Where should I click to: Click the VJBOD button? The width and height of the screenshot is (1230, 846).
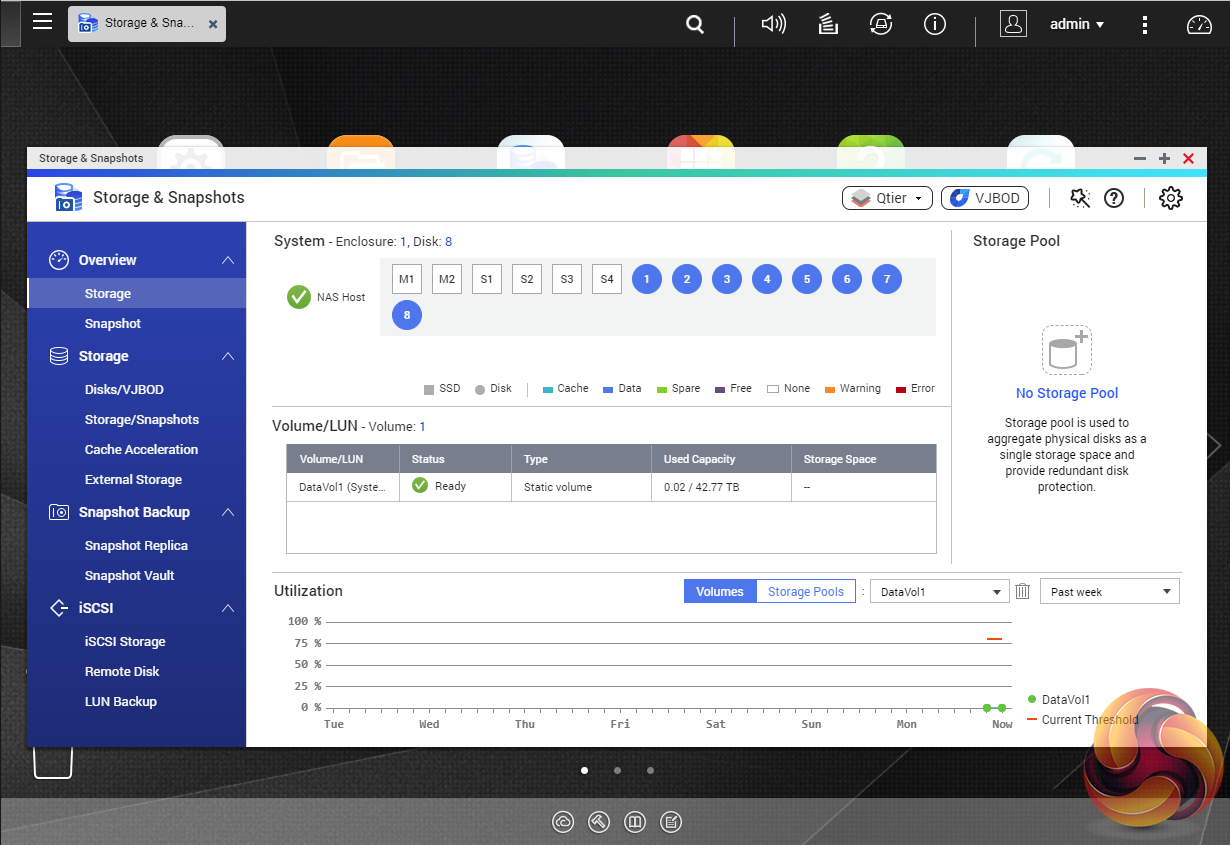click(985, 198)
